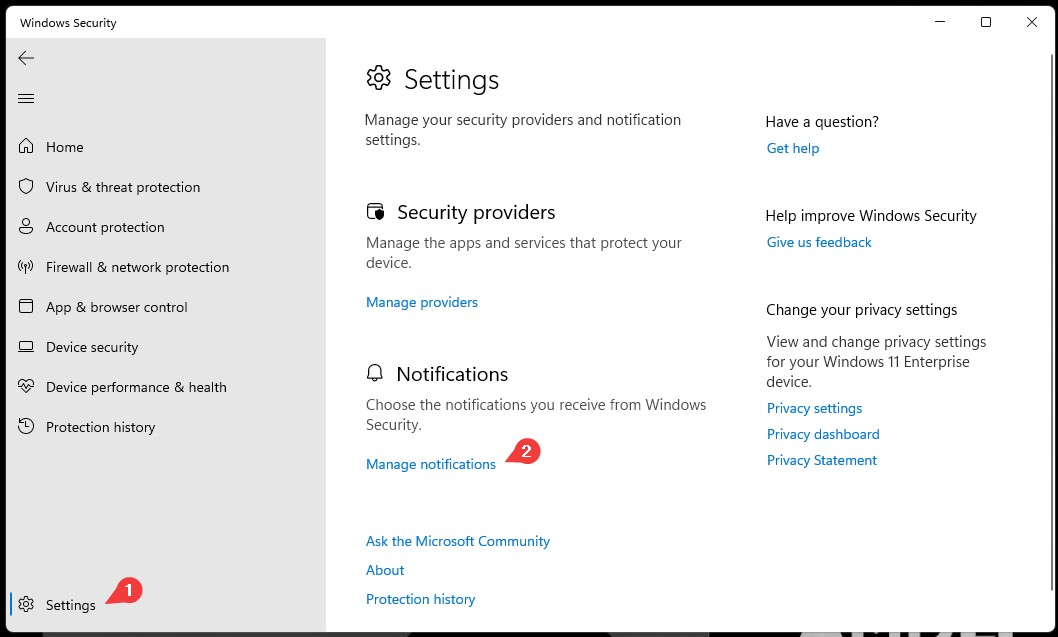Open Manage providers link

coord(421,302)
